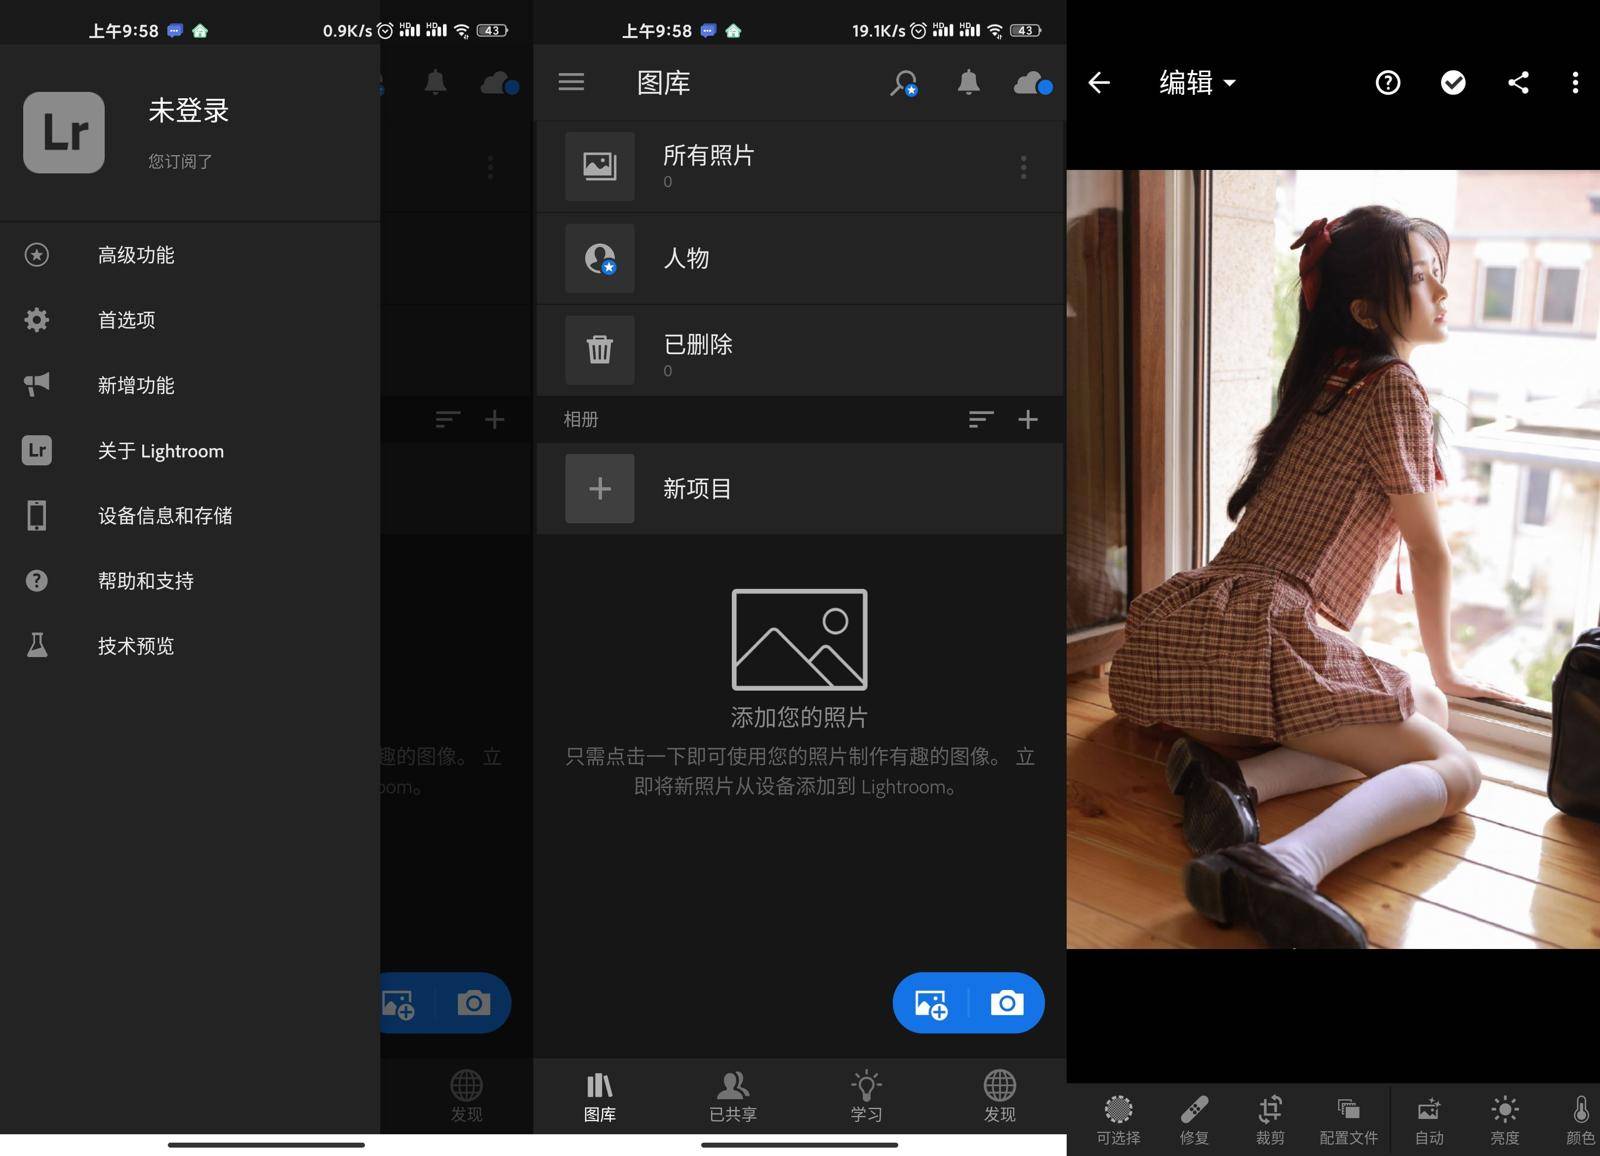Create a 新项目 album
This screenshot has width=1600, height=1156.
pos(697,489)
